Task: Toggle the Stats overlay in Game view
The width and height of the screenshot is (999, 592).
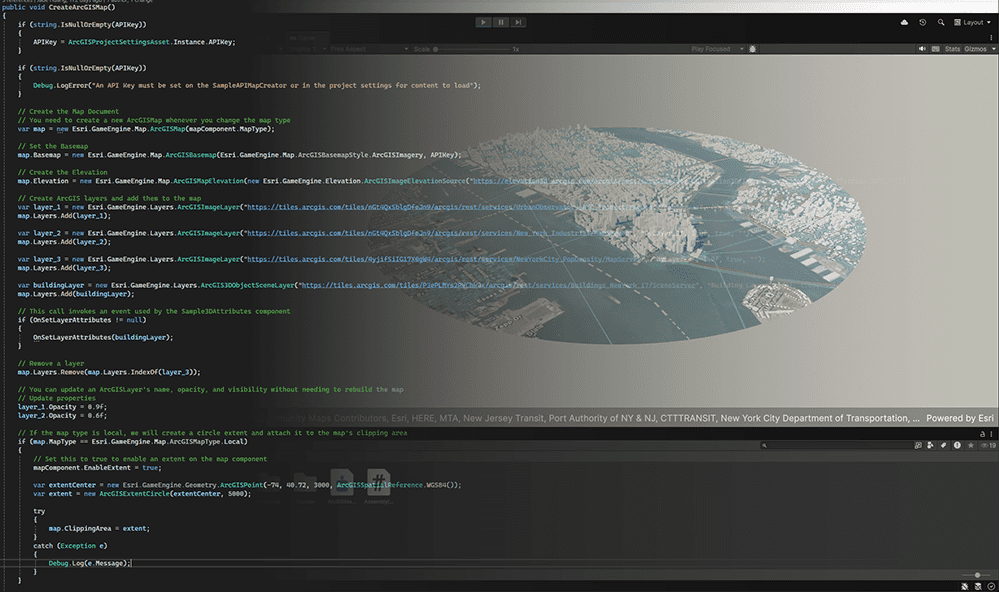Action: (953, 48)
